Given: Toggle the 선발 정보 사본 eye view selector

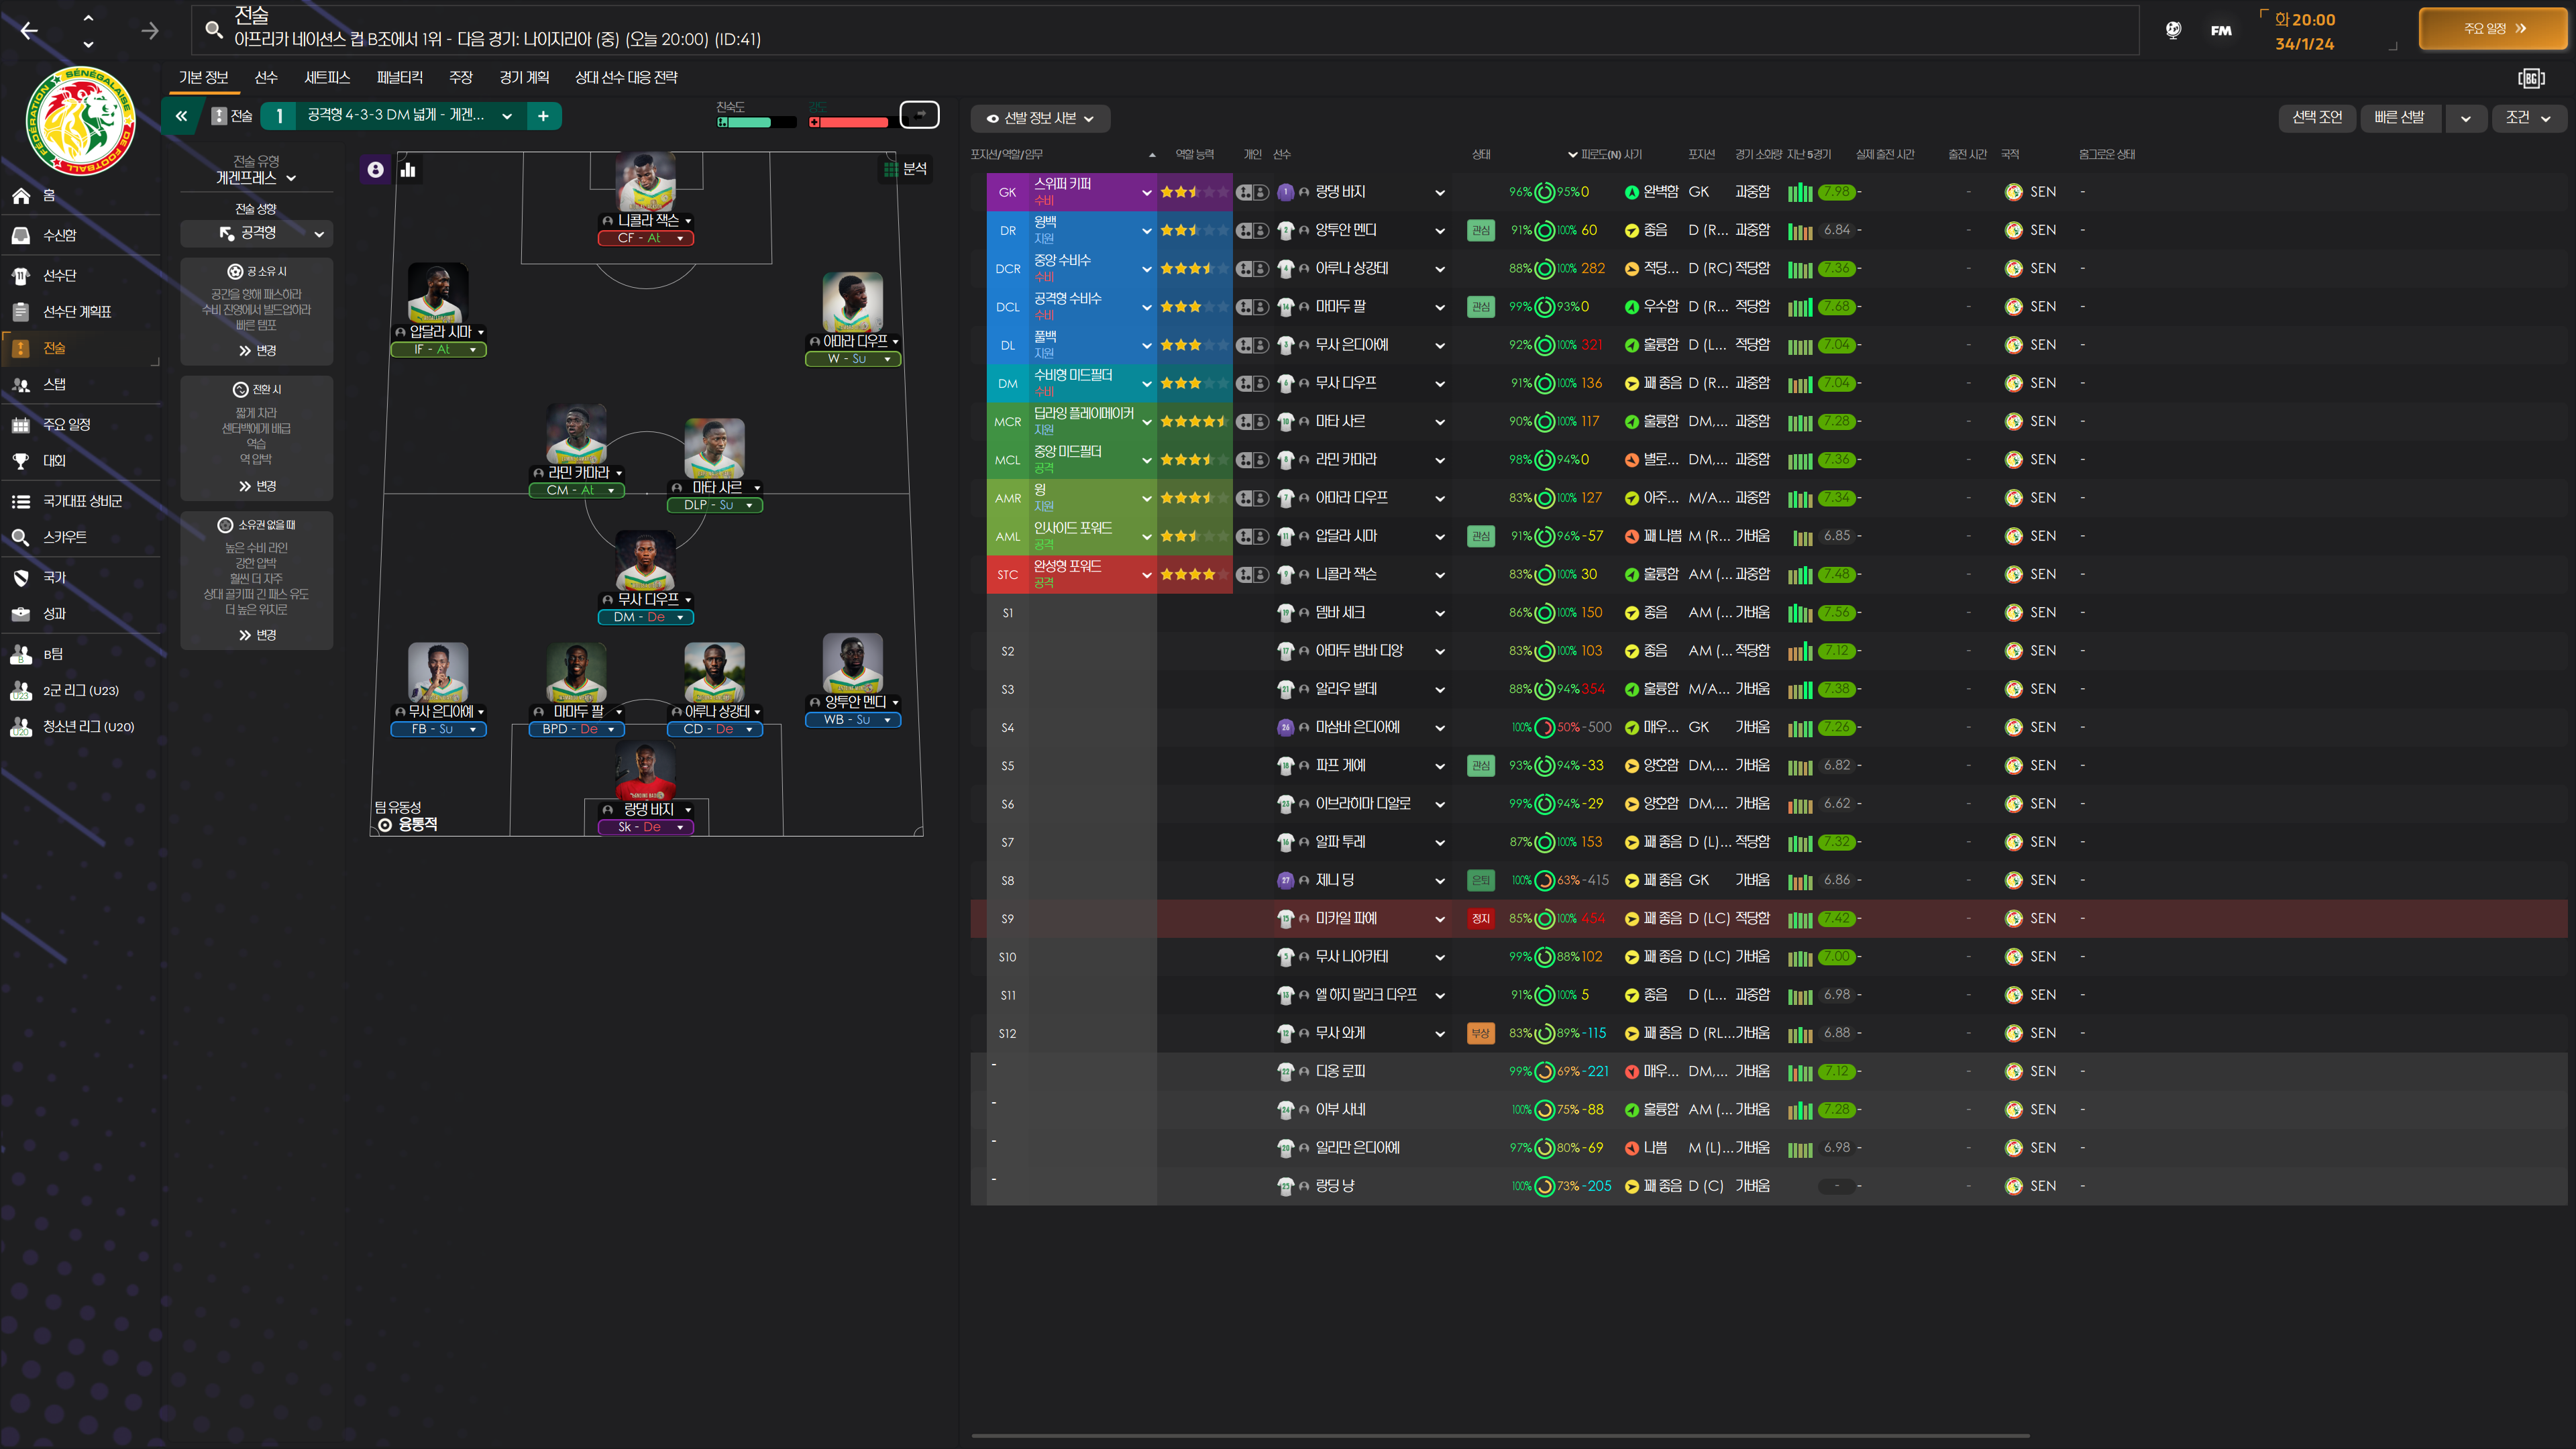Looking at the screenshot, I should [x=1040, y=118].
